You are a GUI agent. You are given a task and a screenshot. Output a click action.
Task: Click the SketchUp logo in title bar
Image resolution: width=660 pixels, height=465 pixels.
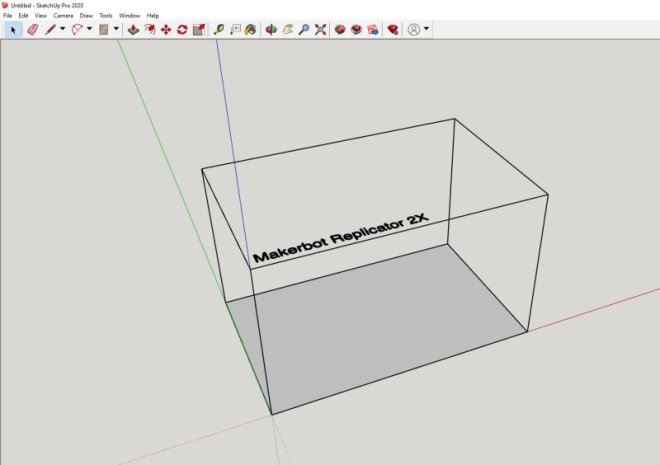[5, 5]
